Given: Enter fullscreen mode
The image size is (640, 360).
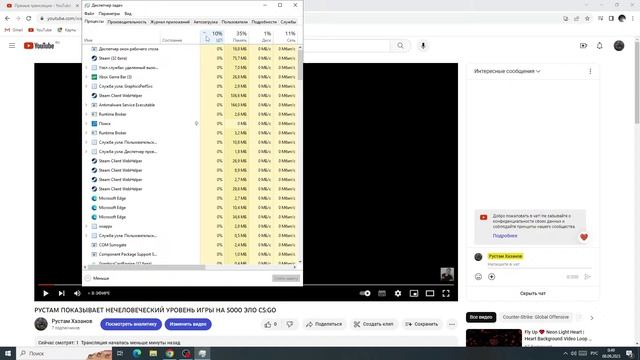Looking at the screenshot, I should point(446,293).
